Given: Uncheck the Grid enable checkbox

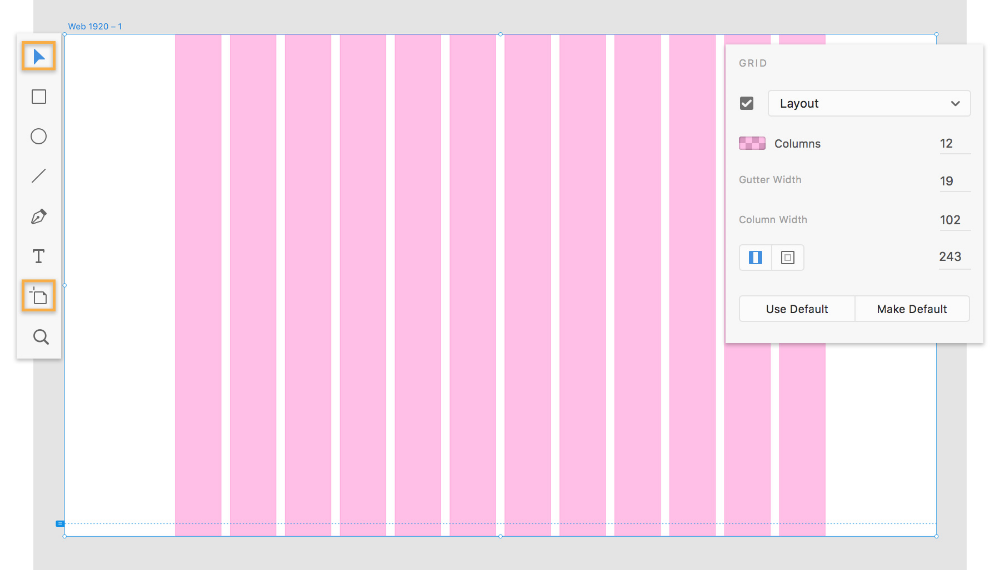Looking at the screenshot, I should coord(747,103).
